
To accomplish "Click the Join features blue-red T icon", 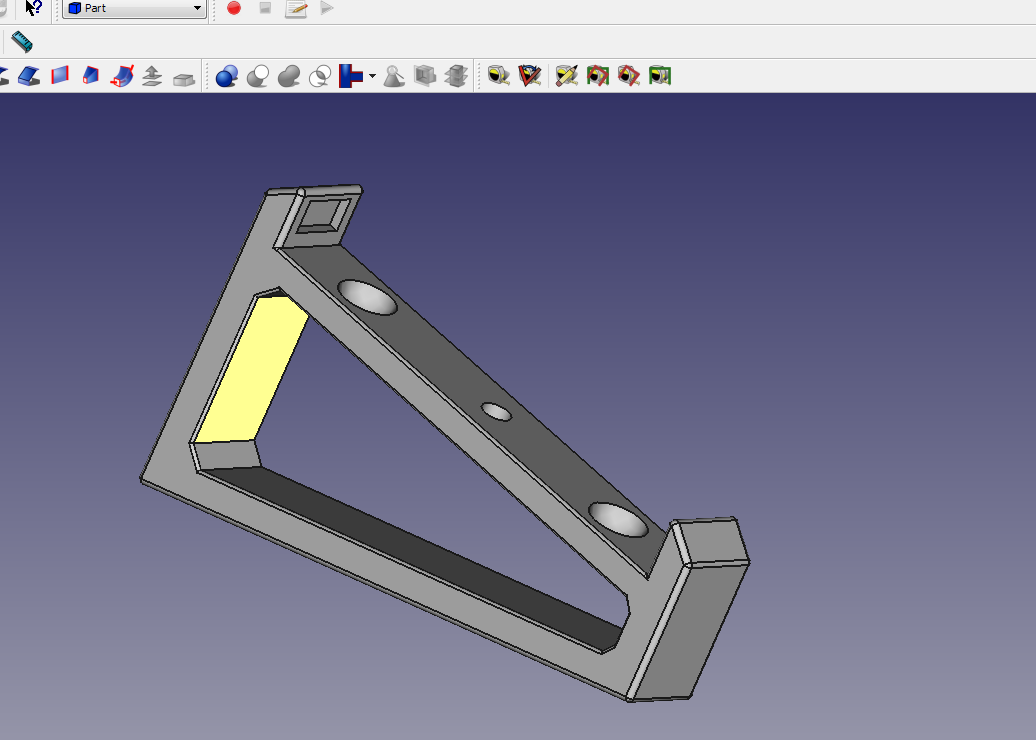I will (x=350, y=76).
